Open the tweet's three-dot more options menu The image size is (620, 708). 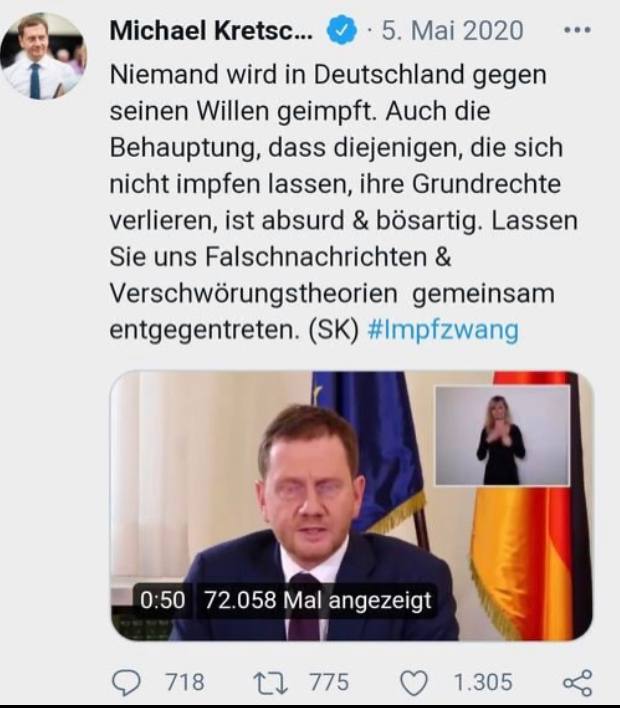point(577,30)
